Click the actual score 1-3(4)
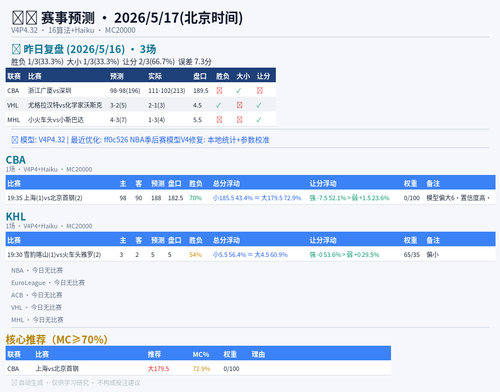Image resolution: width=500 pixels, height=392 pixels. (157, 120)
